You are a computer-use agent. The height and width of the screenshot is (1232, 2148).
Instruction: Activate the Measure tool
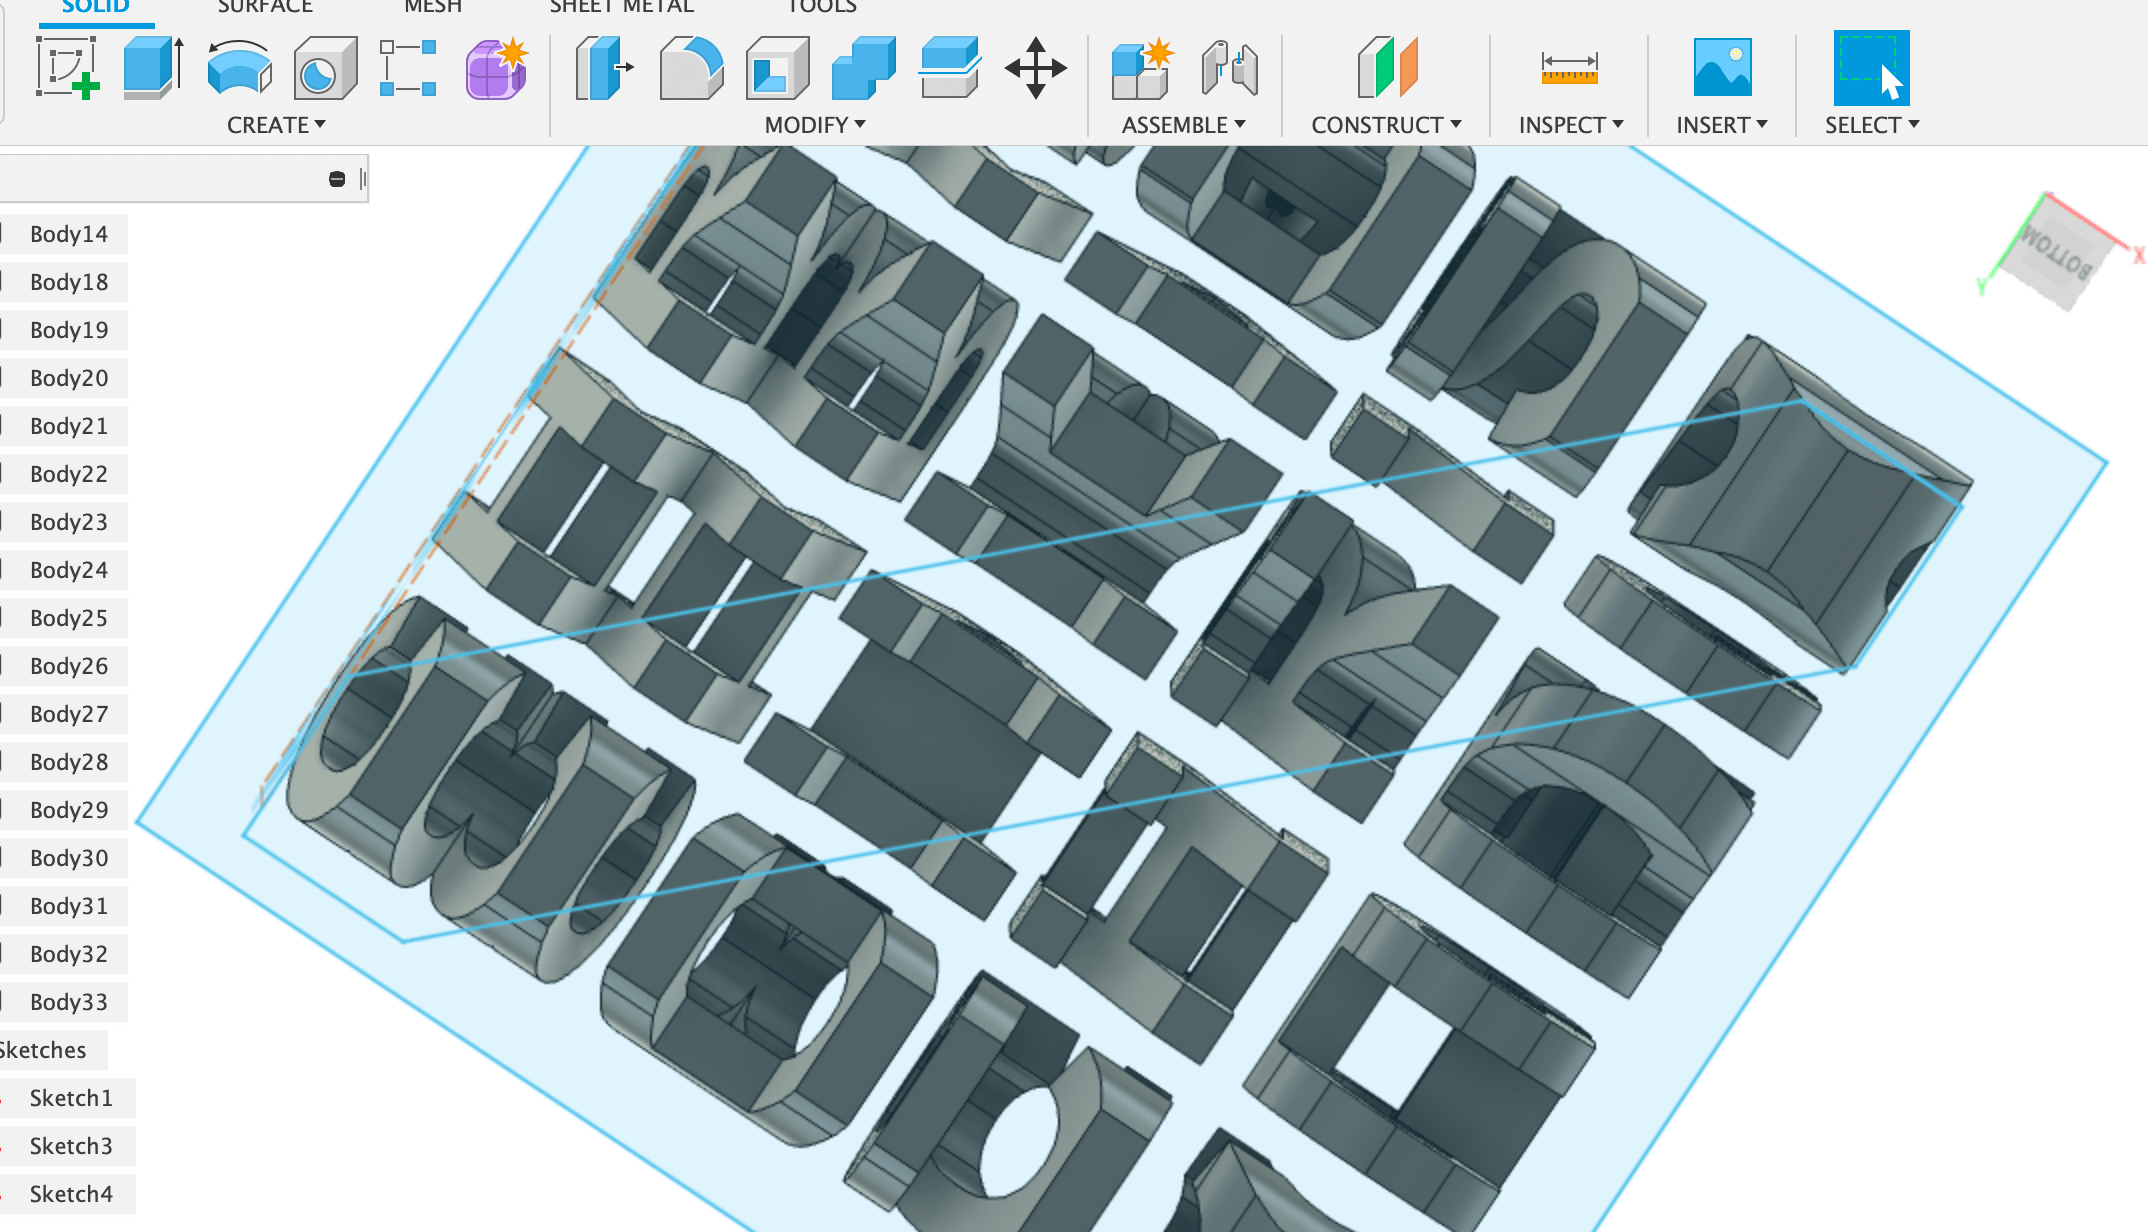[1569, 68]
